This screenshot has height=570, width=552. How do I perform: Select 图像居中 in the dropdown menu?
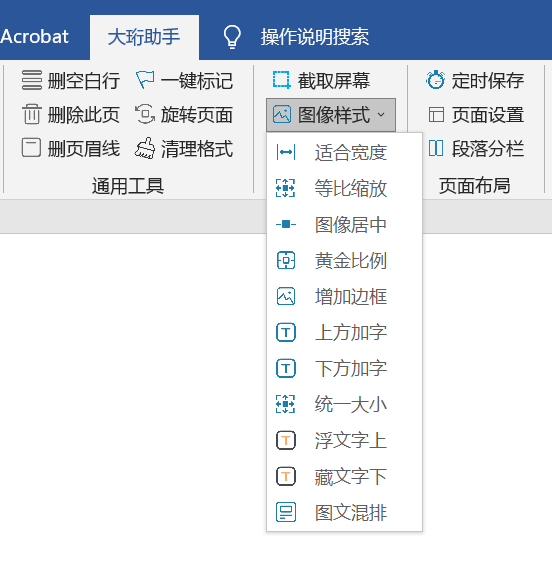(344, 224)
